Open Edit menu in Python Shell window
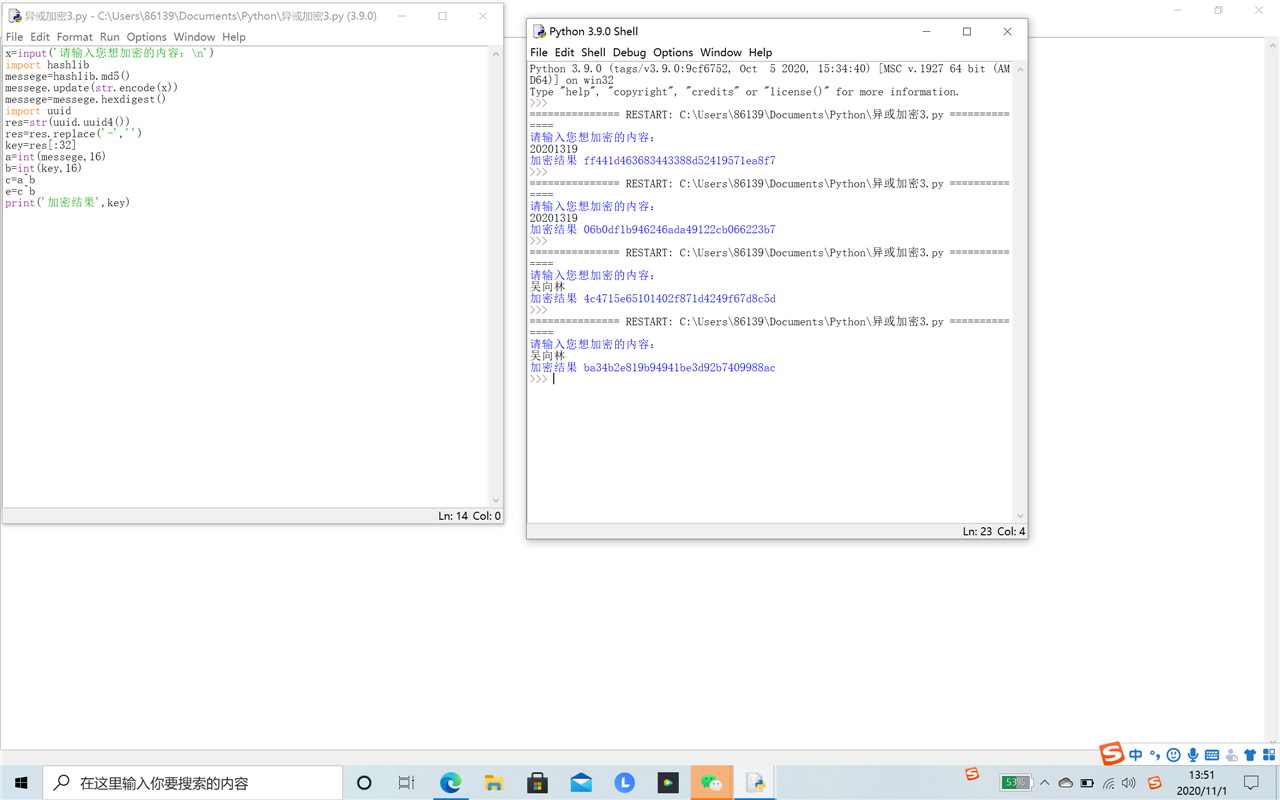This screenshot has width=1280, height=800. (x=564, y=52)
